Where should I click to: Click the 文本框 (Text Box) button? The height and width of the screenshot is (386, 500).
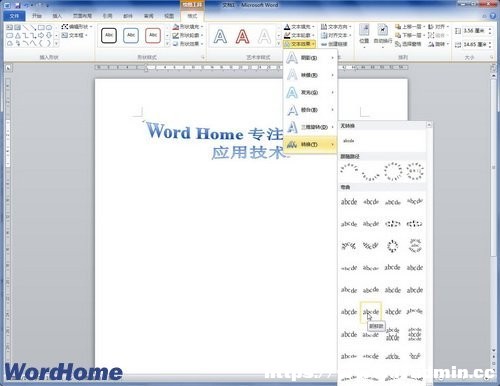[x=75, y=35]
